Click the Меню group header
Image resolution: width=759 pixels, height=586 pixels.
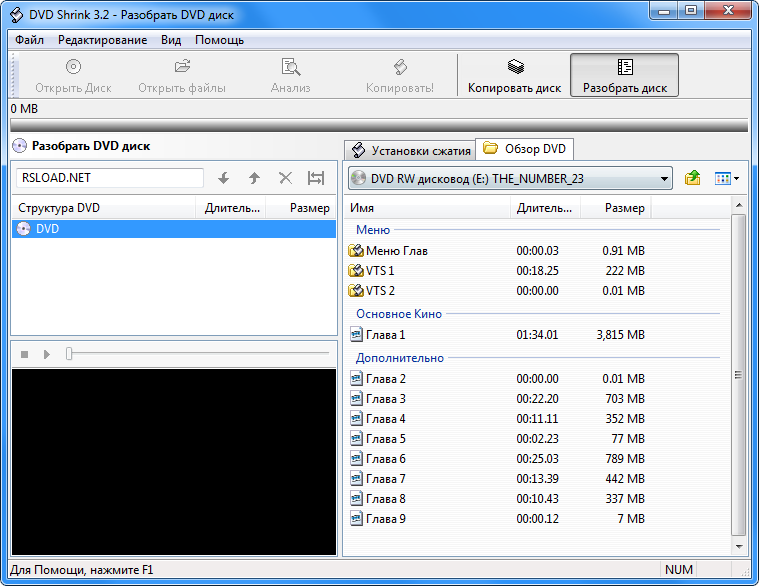tap(373, 230)
